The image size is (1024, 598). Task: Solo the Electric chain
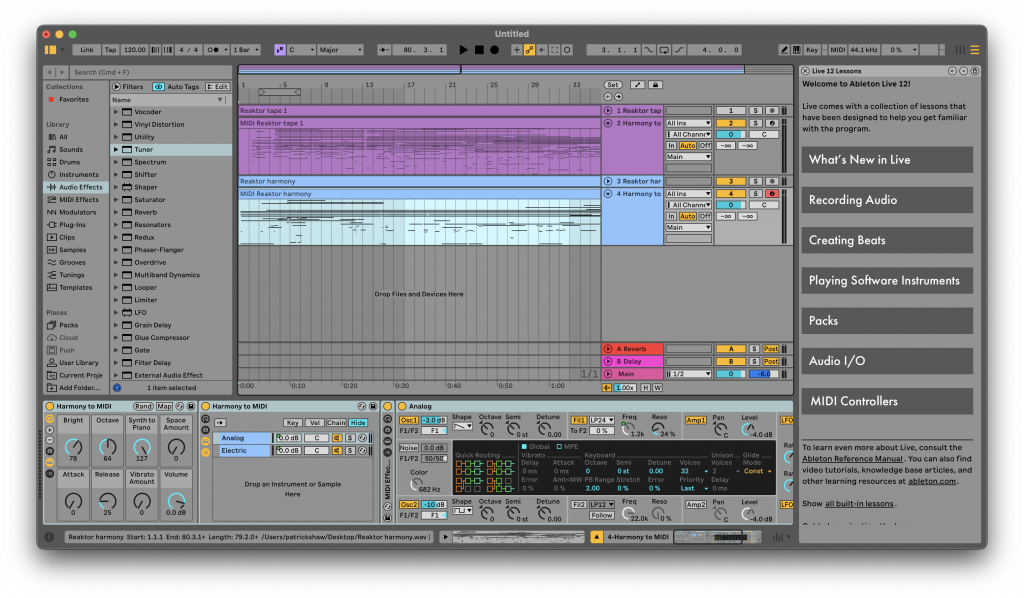[x=350, y=451]
